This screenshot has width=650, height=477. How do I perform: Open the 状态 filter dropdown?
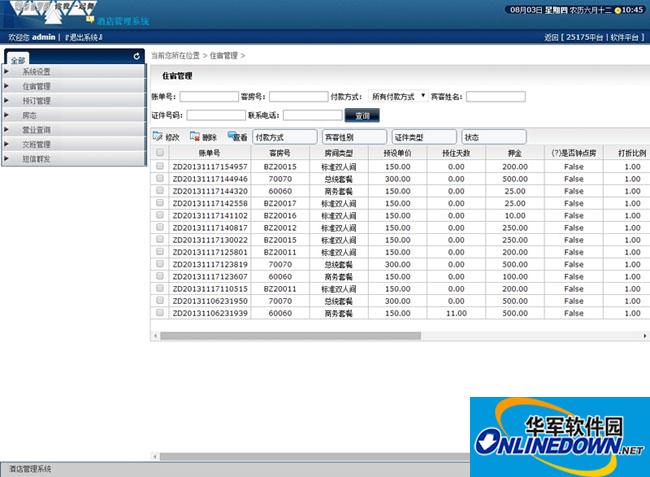click(x=494, y=137)
